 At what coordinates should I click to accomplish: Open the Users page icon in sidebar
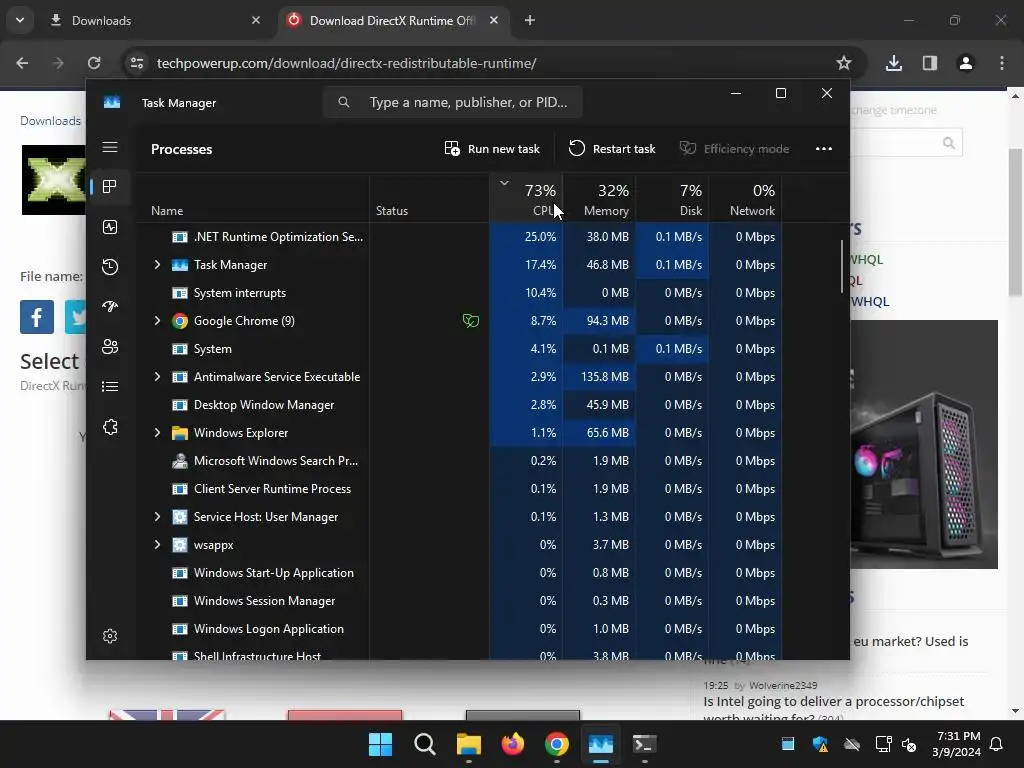click(110, 346)
